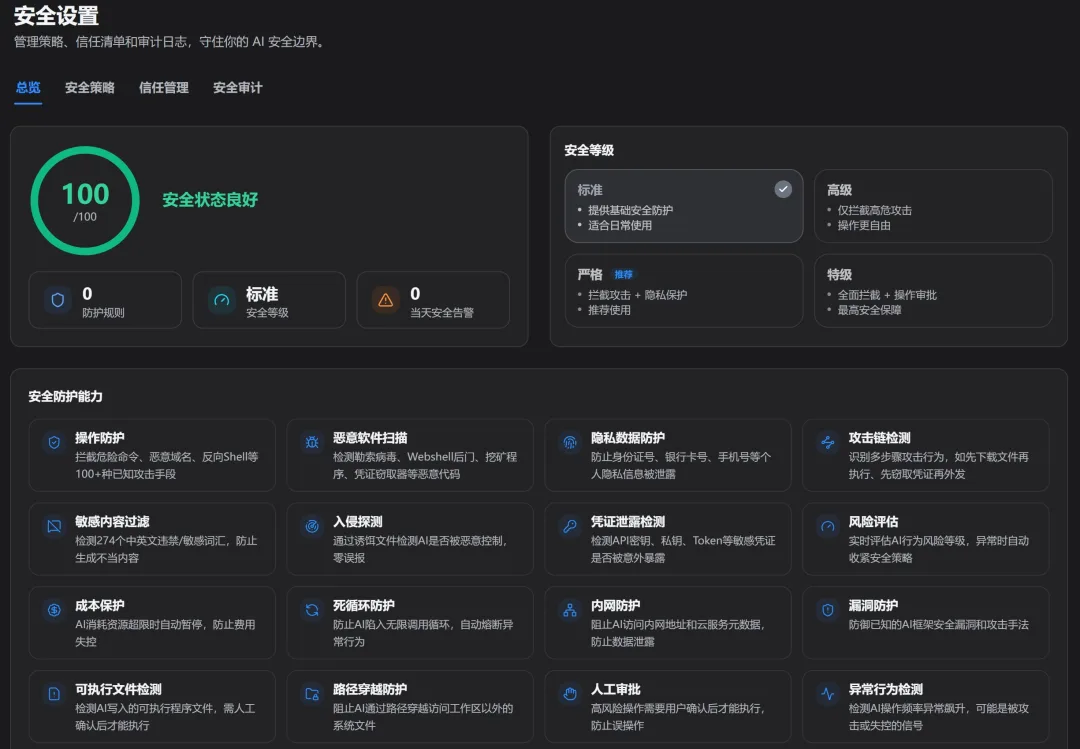Open the 安全审计 tab
The height and width of the screenshot is (749, 1080).
(238, 88)
